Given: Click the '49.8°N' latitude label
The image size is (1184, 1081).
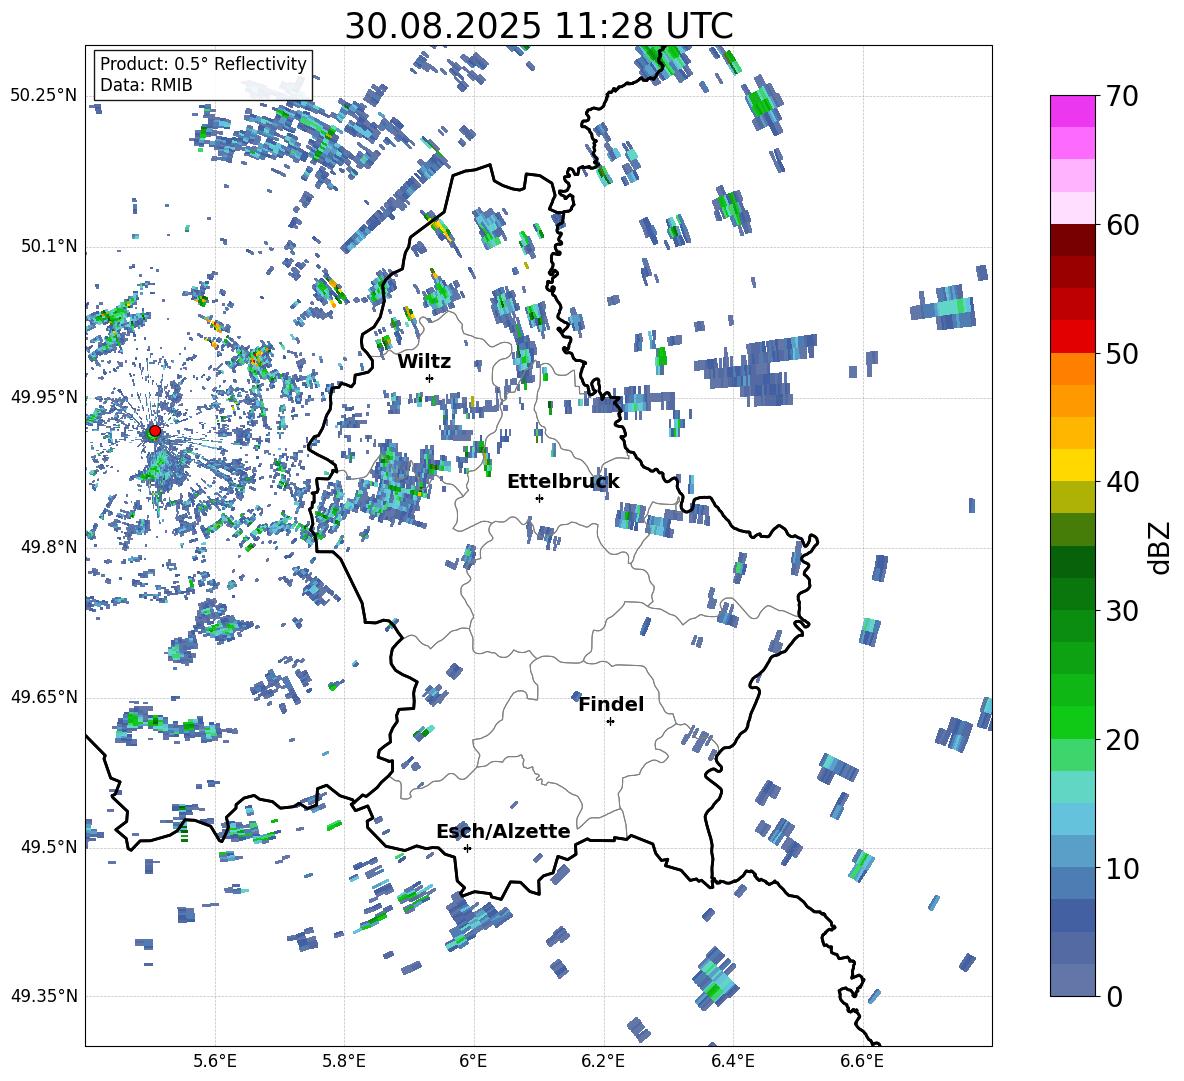Looking at the screenshot, I should tap(50, 547).
